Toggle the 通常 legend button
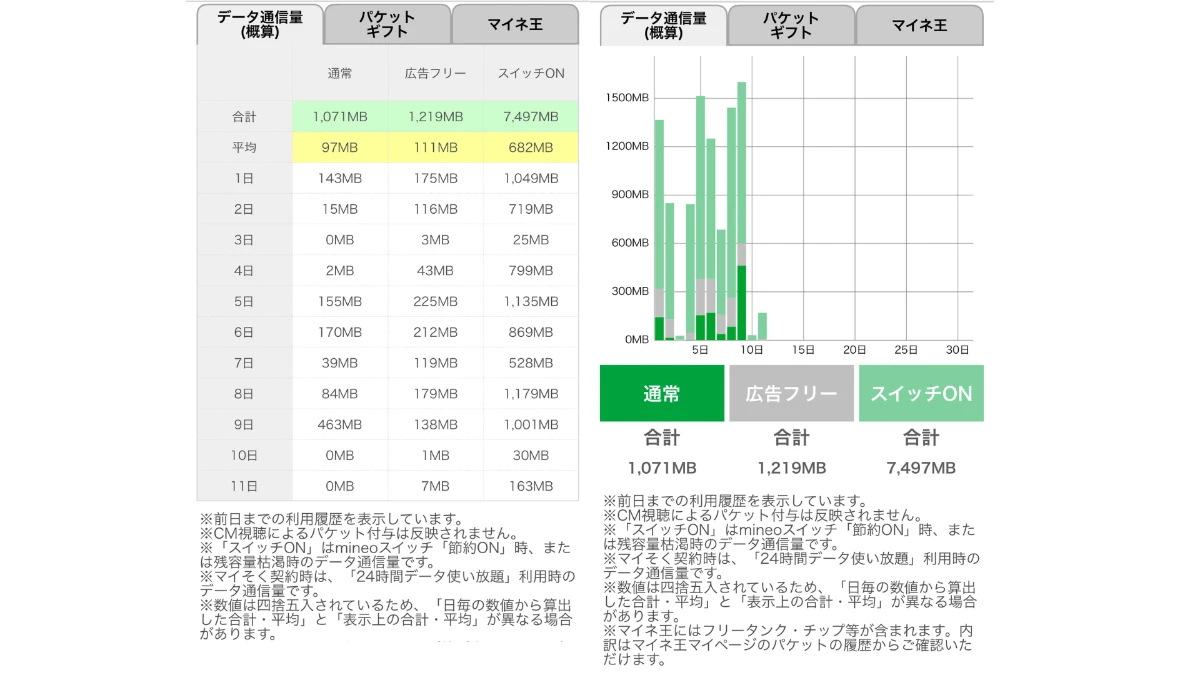This screenshot has width=1200, height=675. (x=662, y=393)
